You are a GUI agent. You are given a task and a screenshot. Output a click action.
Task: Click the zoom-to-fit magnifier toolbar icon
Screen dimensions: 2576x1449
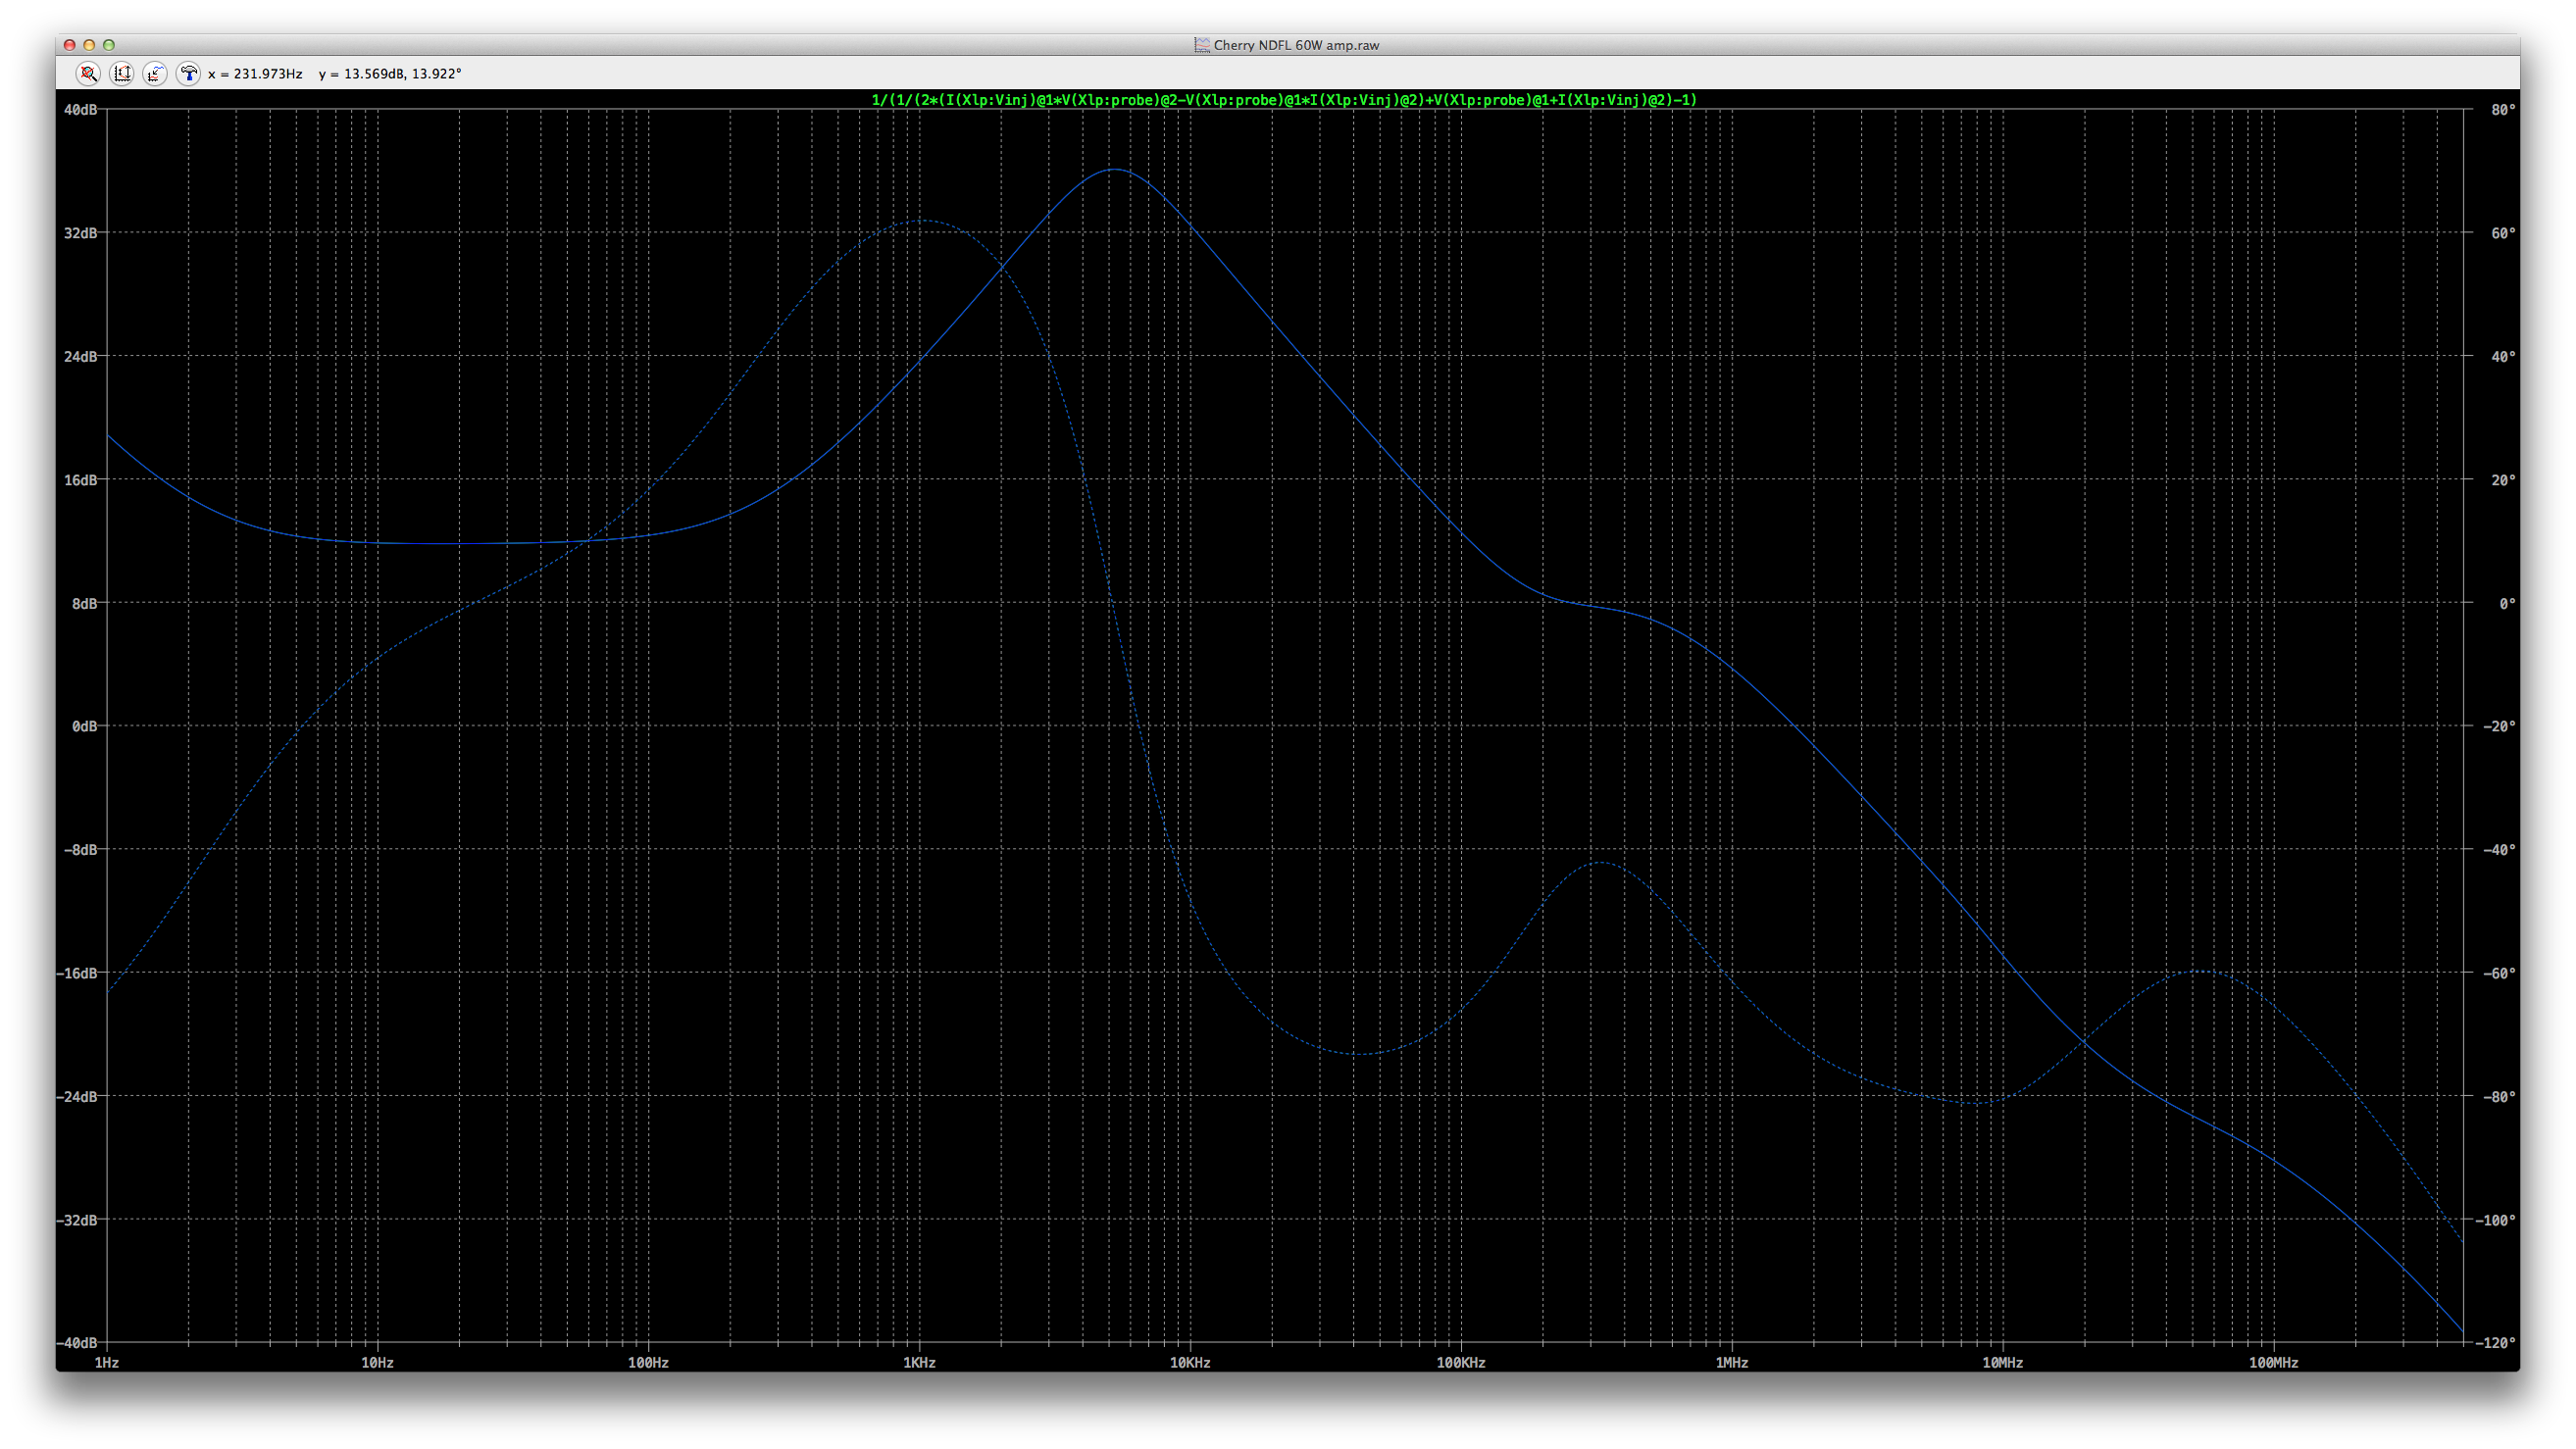(88, 73)
